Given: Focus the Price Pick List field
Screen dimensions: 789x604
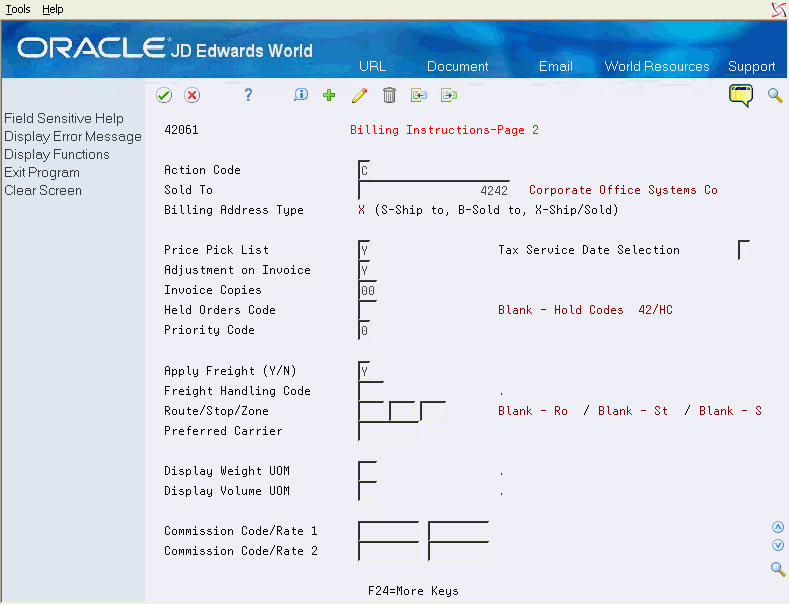Looking at the screenshot, I should coord(364,250).
